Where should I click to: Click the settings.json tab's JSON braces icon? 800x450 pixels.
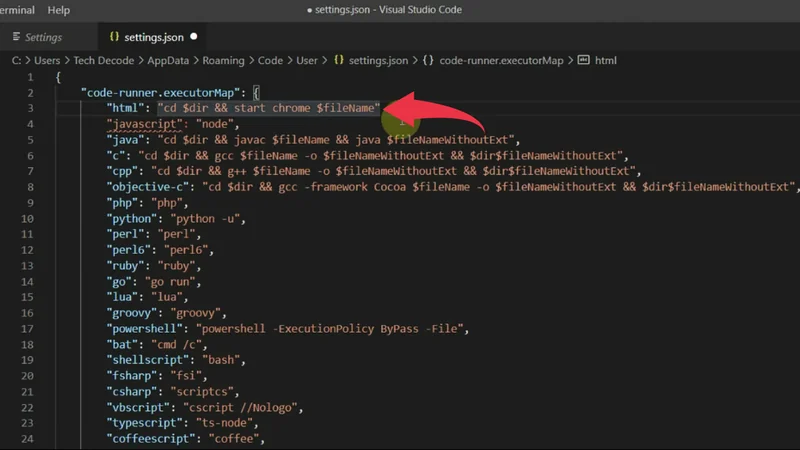coord(113,37)
